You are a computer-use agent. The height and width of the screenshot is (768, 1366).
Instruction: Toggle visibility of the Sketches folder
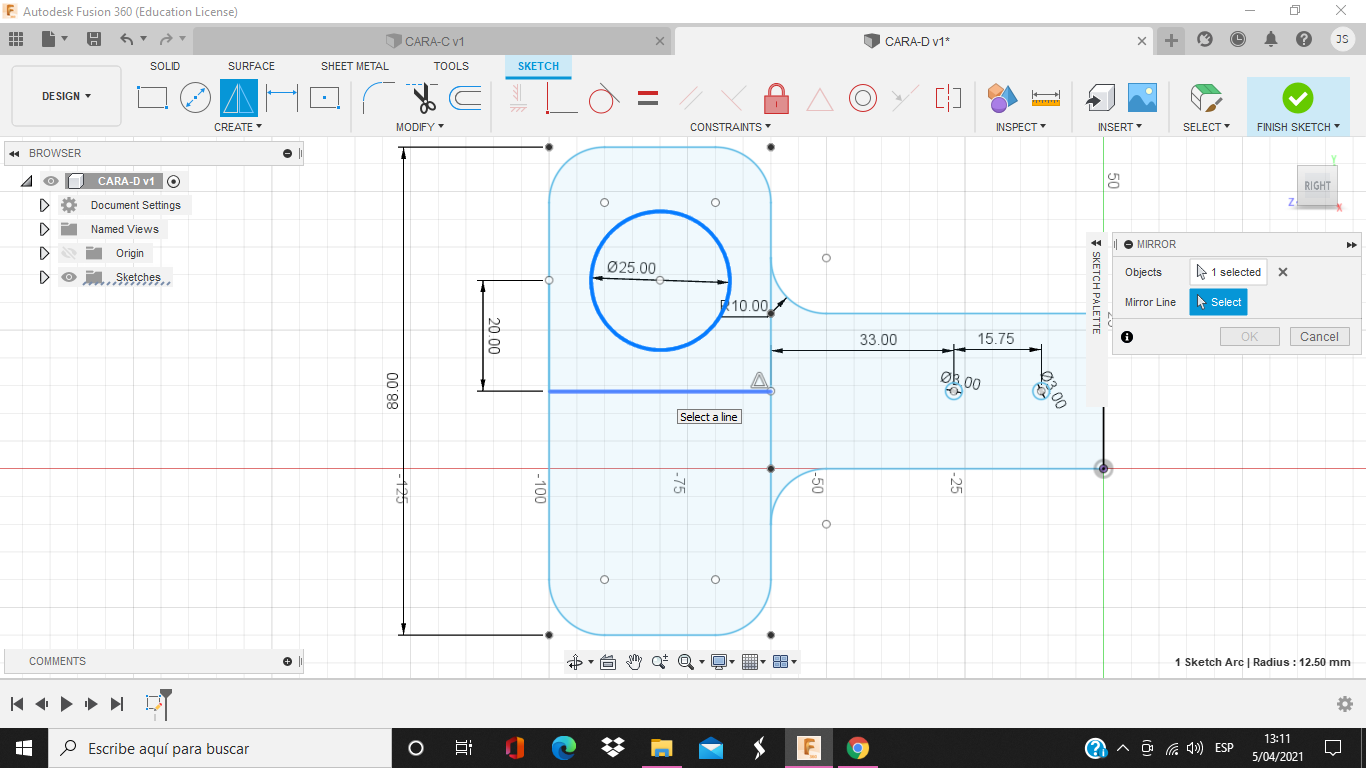point(69,277)
